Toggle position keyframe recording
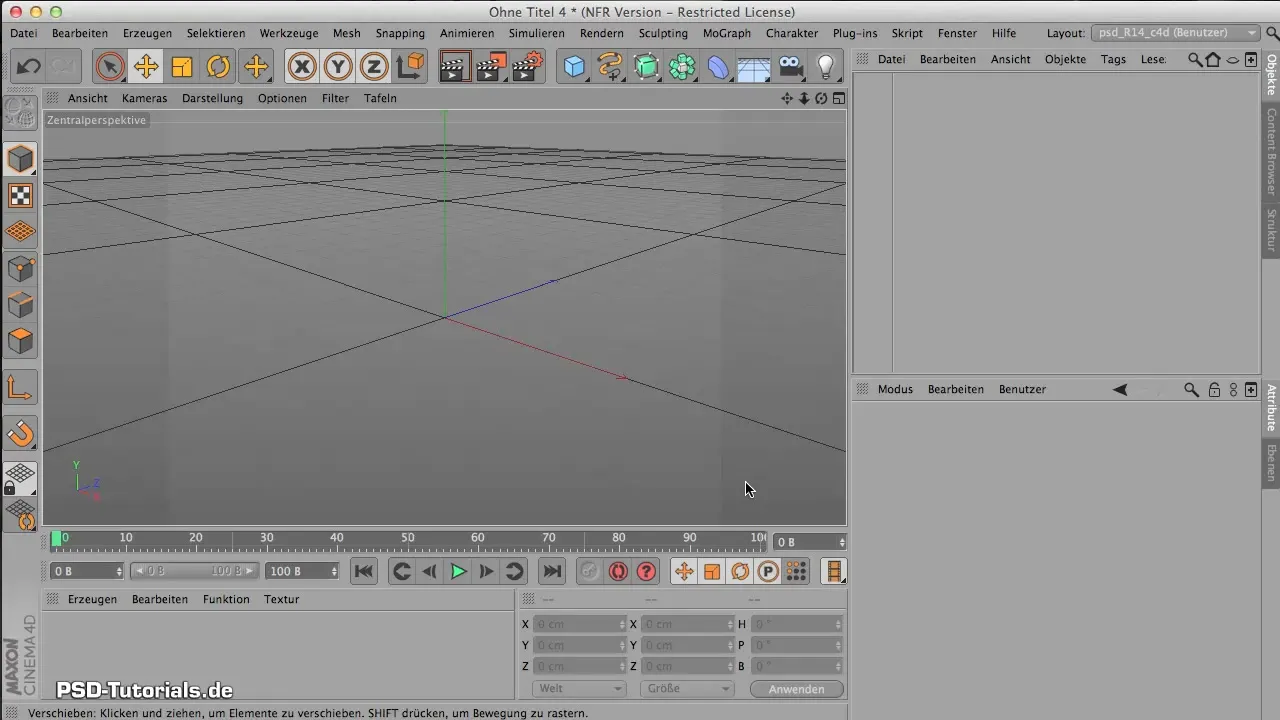Viewport: 1280px width, 720px height. pos(685,571)
